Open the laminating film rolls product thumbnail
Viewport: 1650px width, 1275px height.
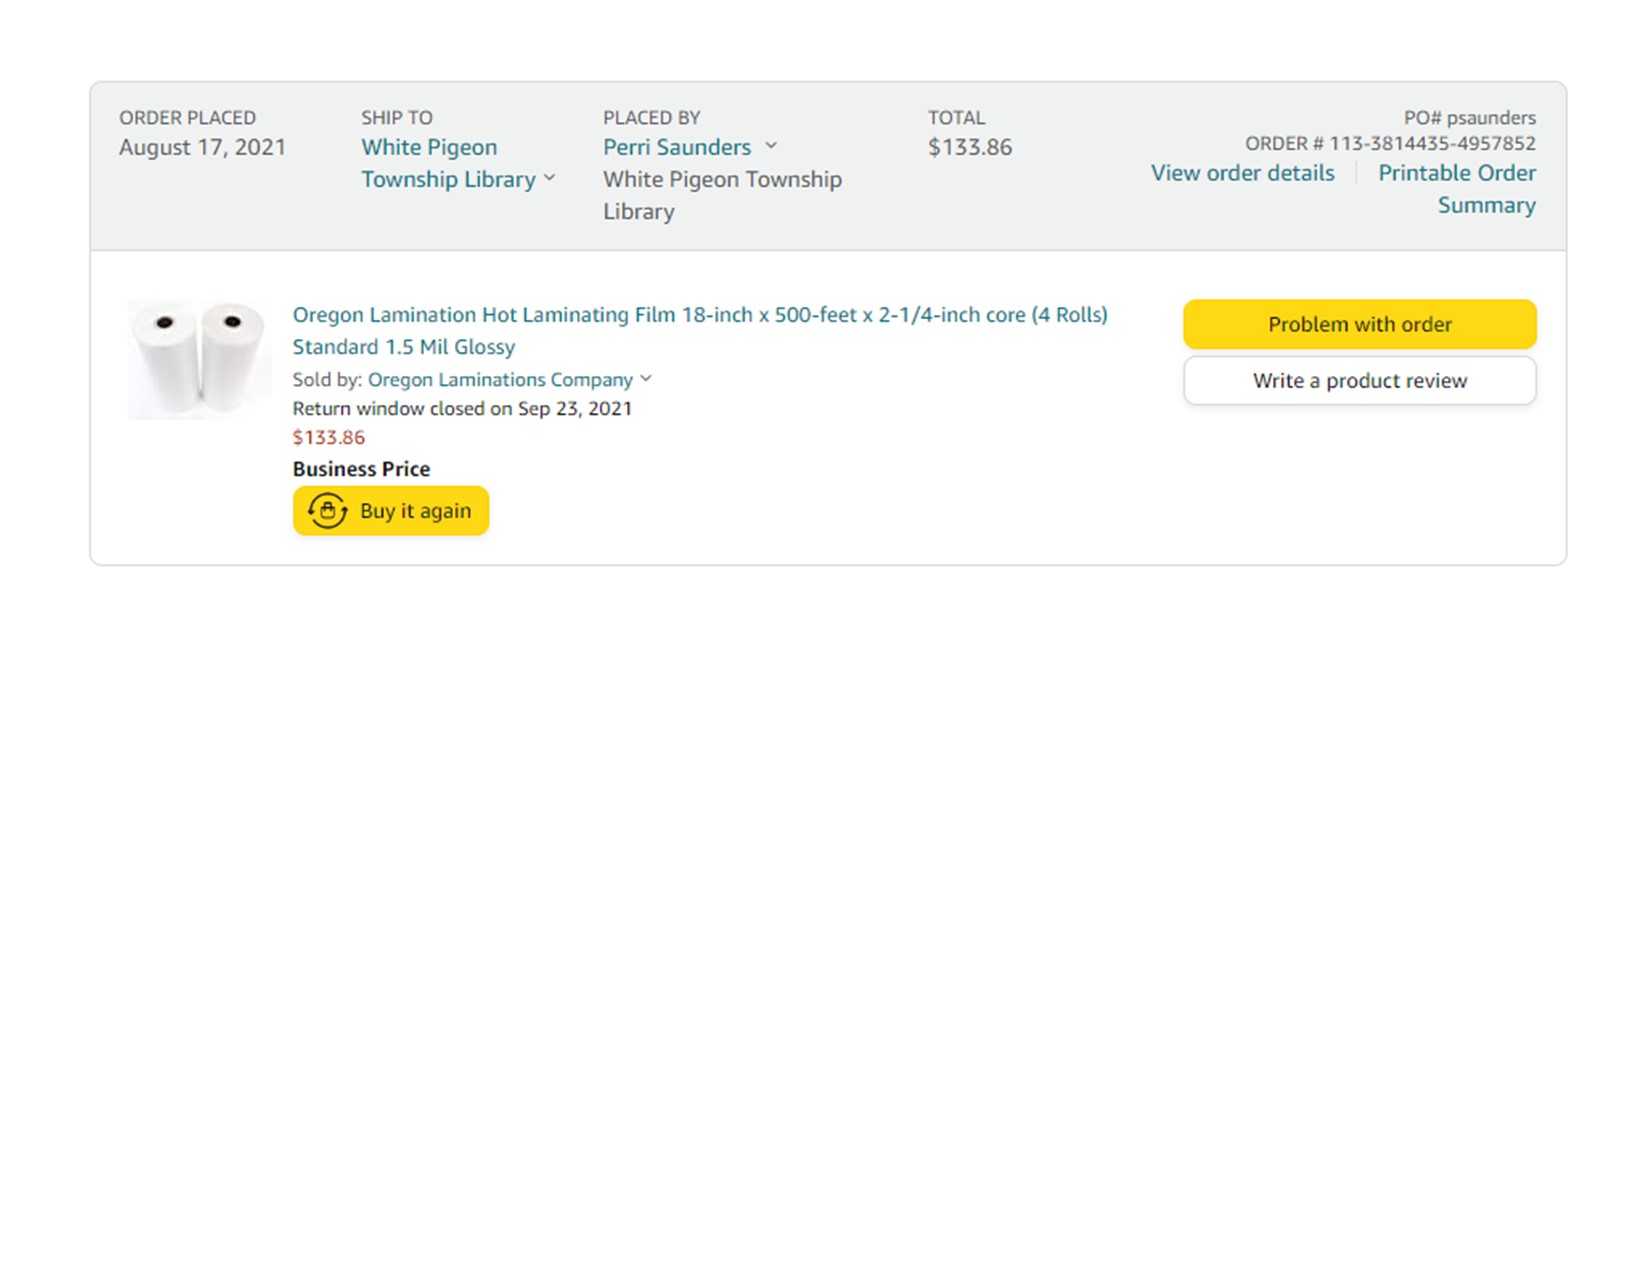pos(199,359)
